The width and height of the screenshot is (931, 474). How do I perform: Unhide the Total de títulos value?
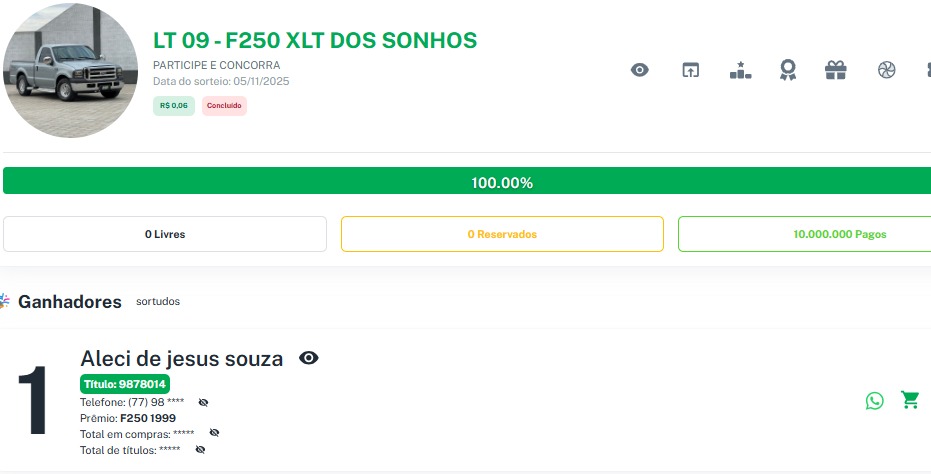pos(200,450)
